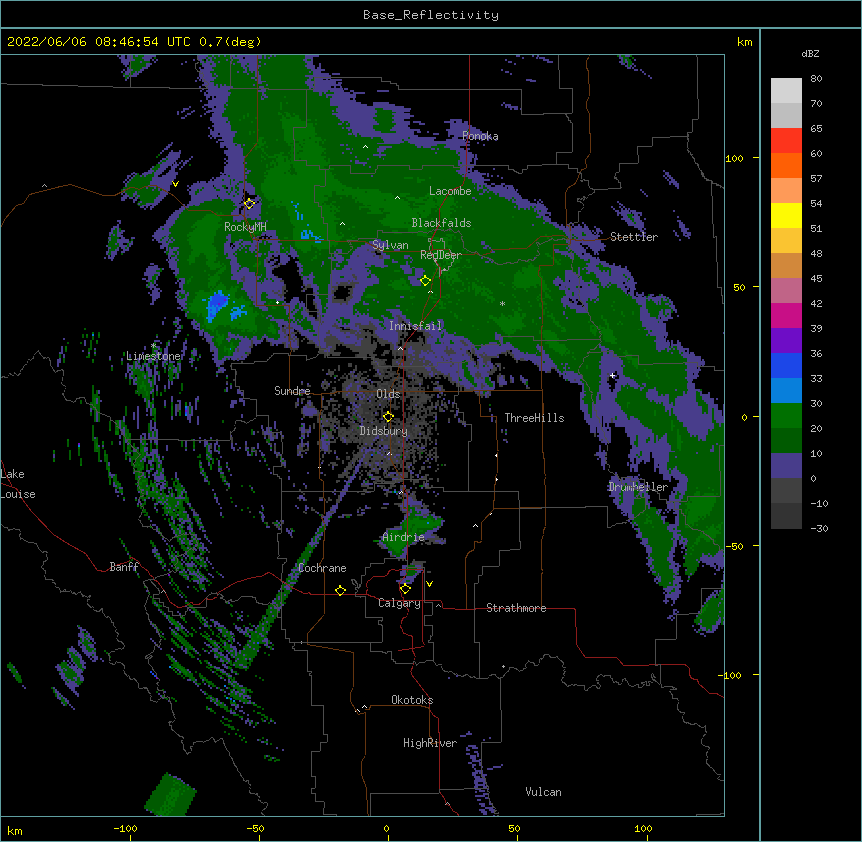Click the Calgary city label
Image resolution: width=862 pixels, height=842 pixels.
[x=399, y=603]
